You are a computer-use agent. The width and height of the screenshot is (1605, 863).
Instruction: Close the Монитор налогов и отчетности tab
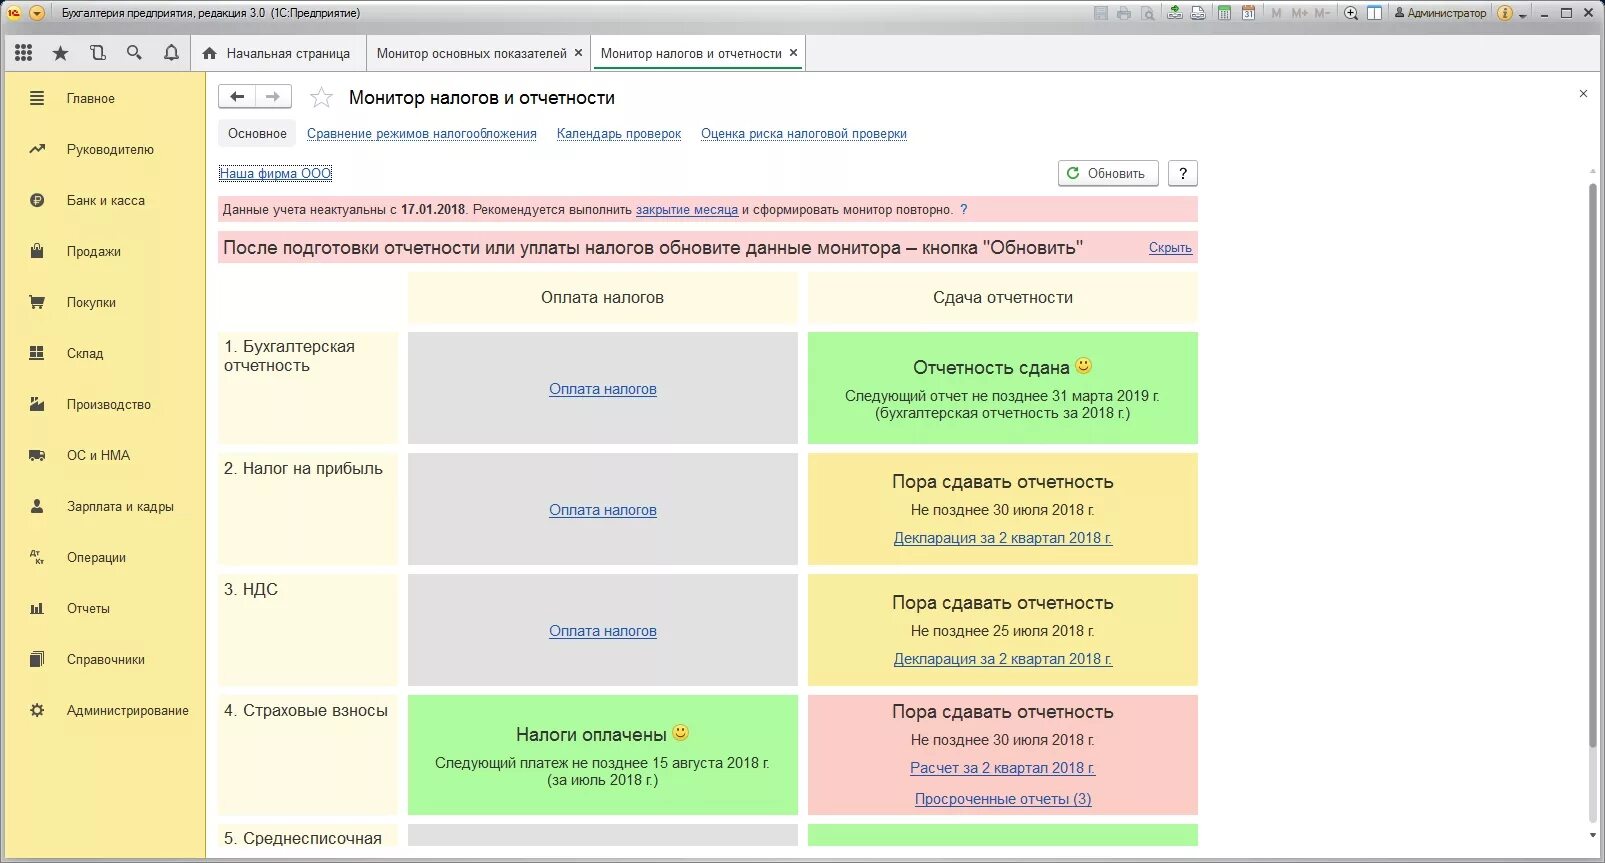tap(794, 53)
